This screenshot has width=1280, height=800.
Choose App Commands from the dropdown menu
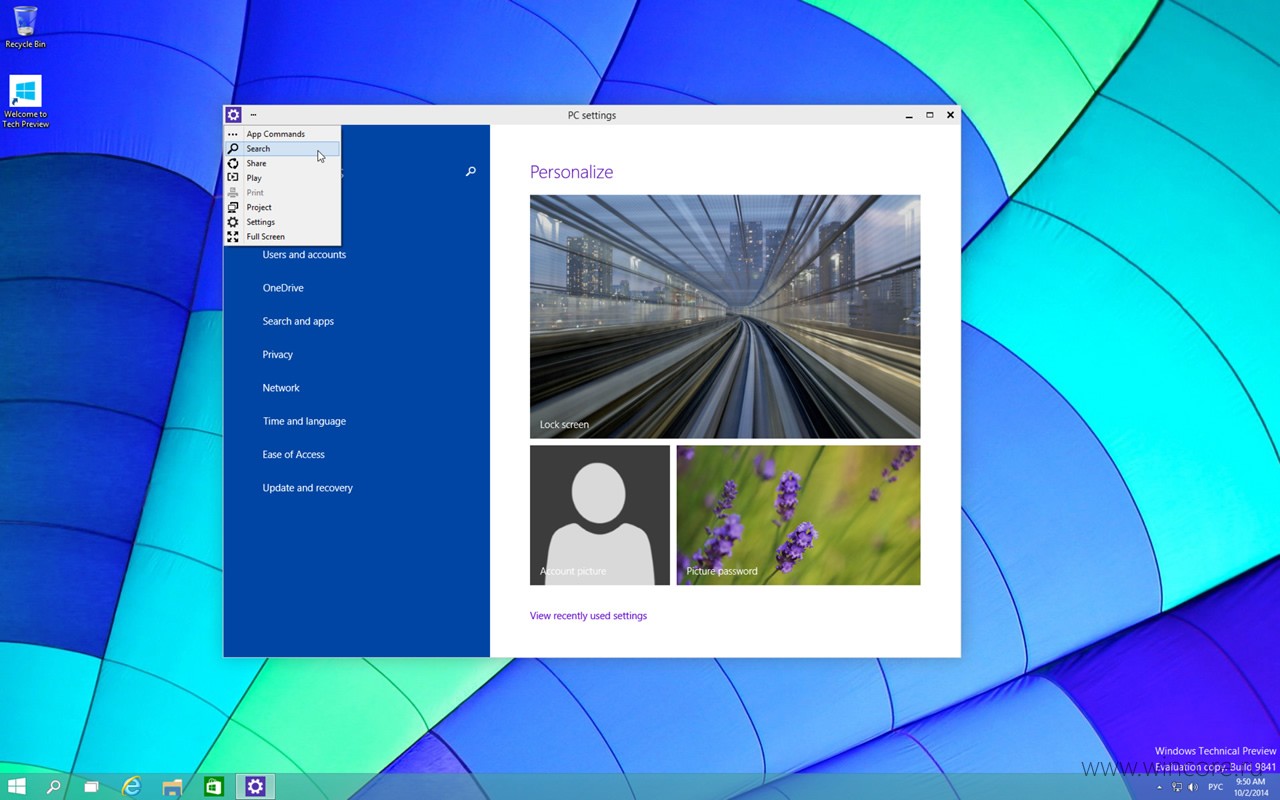pyautogui.click(x=282, y=134)
